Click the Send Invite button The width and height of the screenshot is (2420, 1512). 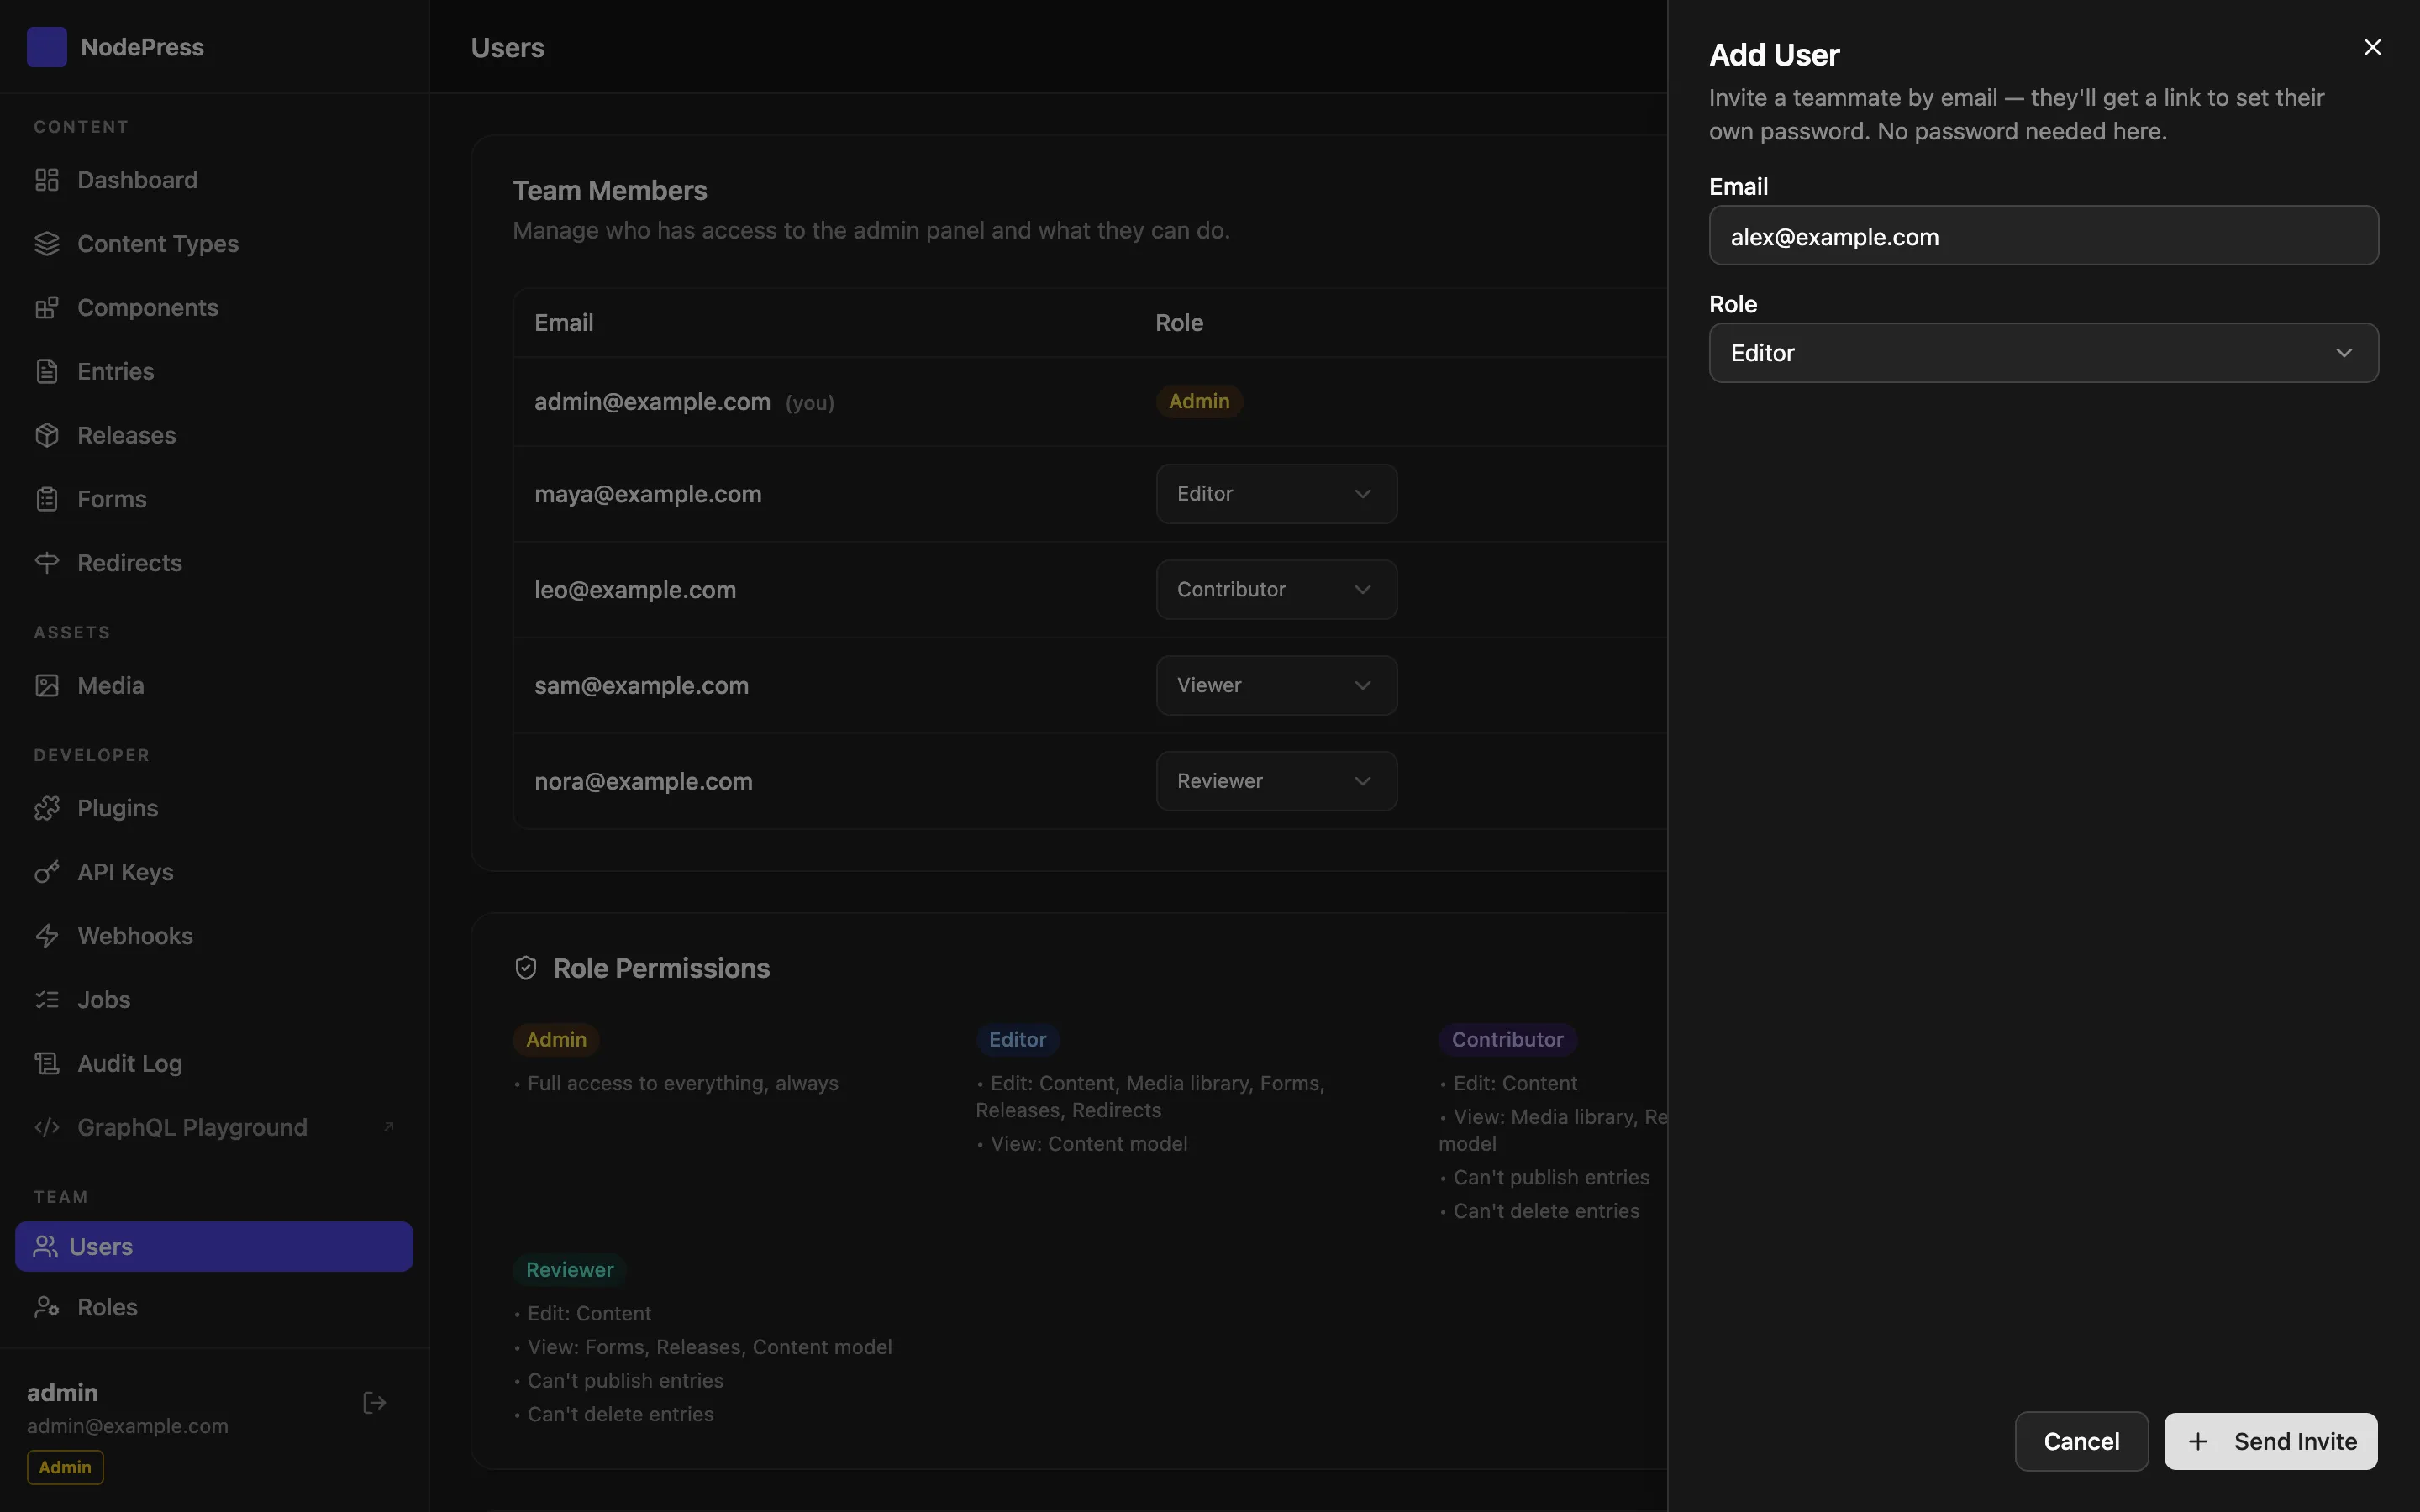coord(2270,1441)
